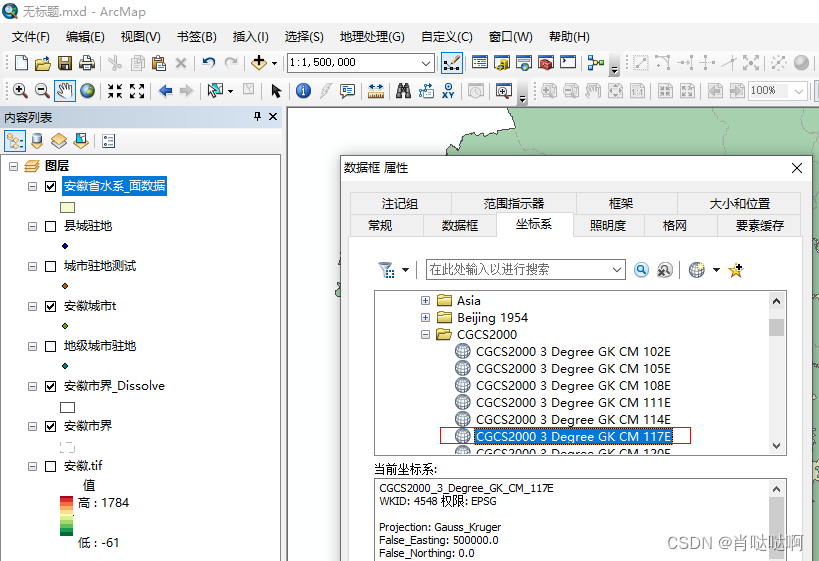Click the 安徽.tif elevation color ramp
Image resolution: width=819 pixels, height=561 pixels.
point(66,516)
